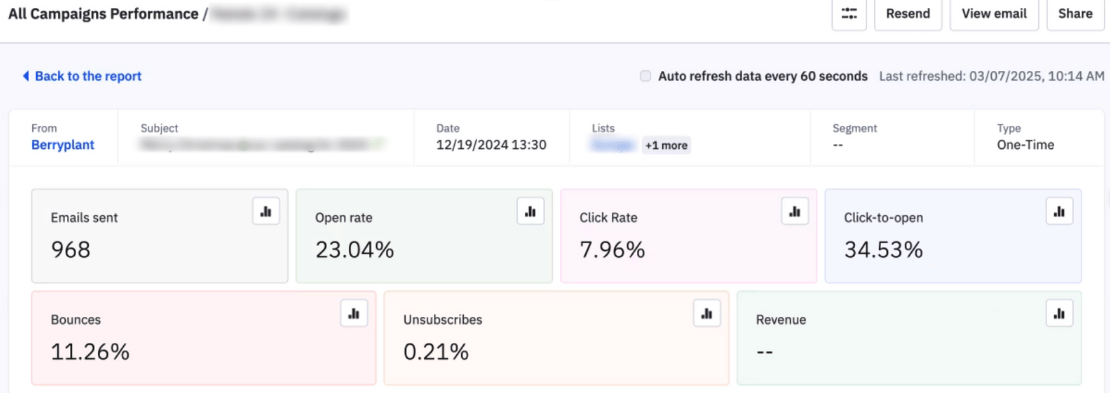Select the blurred list name tag
The height and width of the screenshot is (393, 1110).
point(614,146)
